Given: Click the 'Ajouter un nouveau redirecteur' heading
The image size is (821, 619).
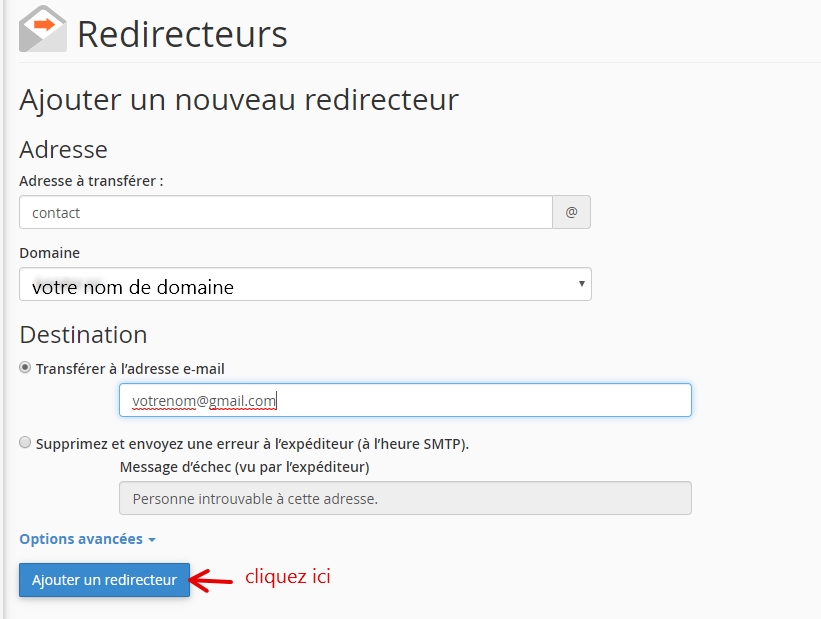Looking at the screenshot, I should [239, 100].
